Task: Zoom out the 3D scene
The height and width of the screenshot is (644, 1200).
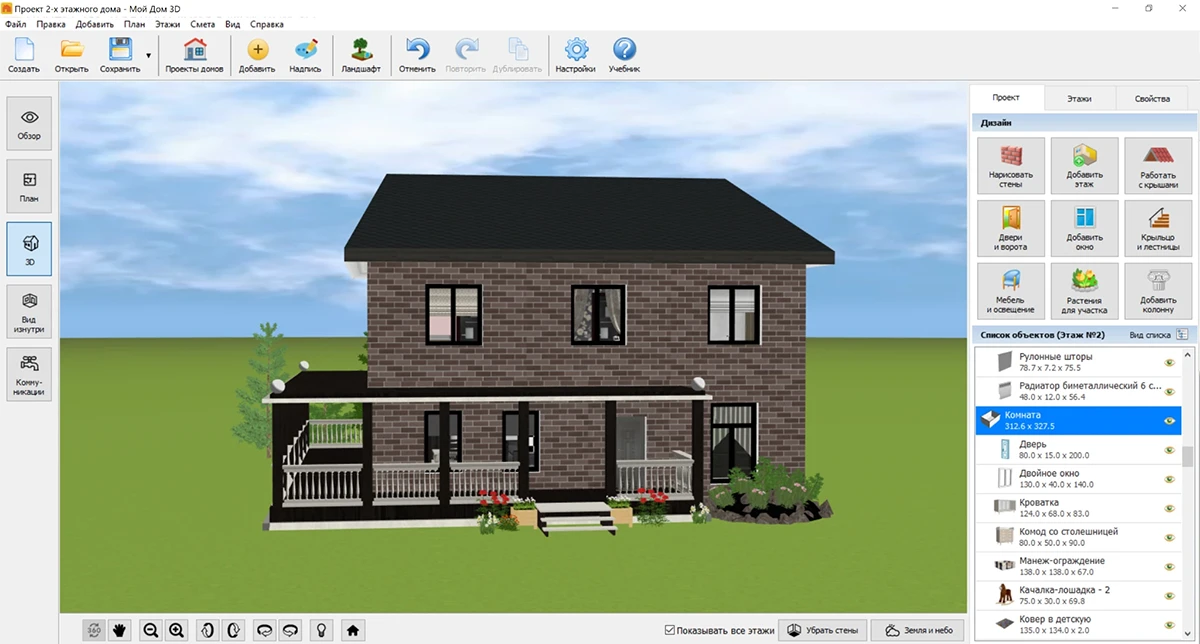Action: pos(151,630)
